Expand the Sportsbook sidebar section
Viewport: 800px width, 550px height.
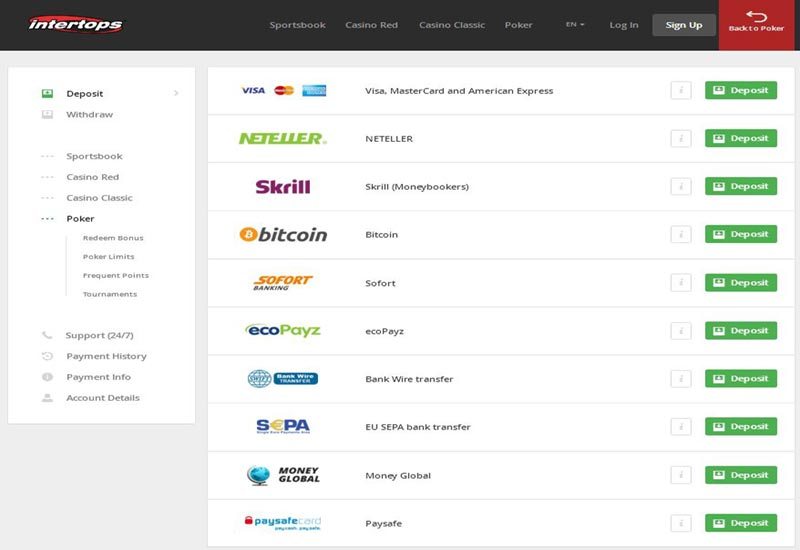coord(47,156)
